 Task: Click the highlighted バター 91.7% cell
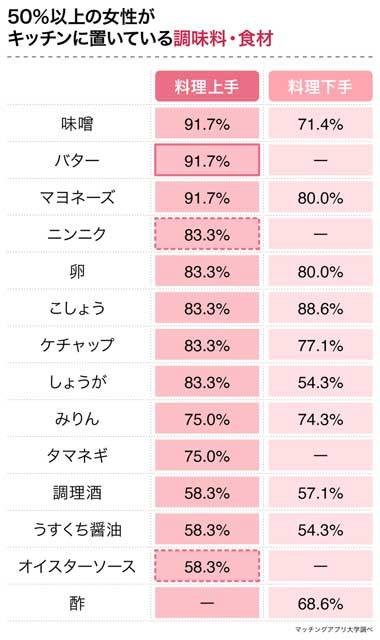click(207, 160)
